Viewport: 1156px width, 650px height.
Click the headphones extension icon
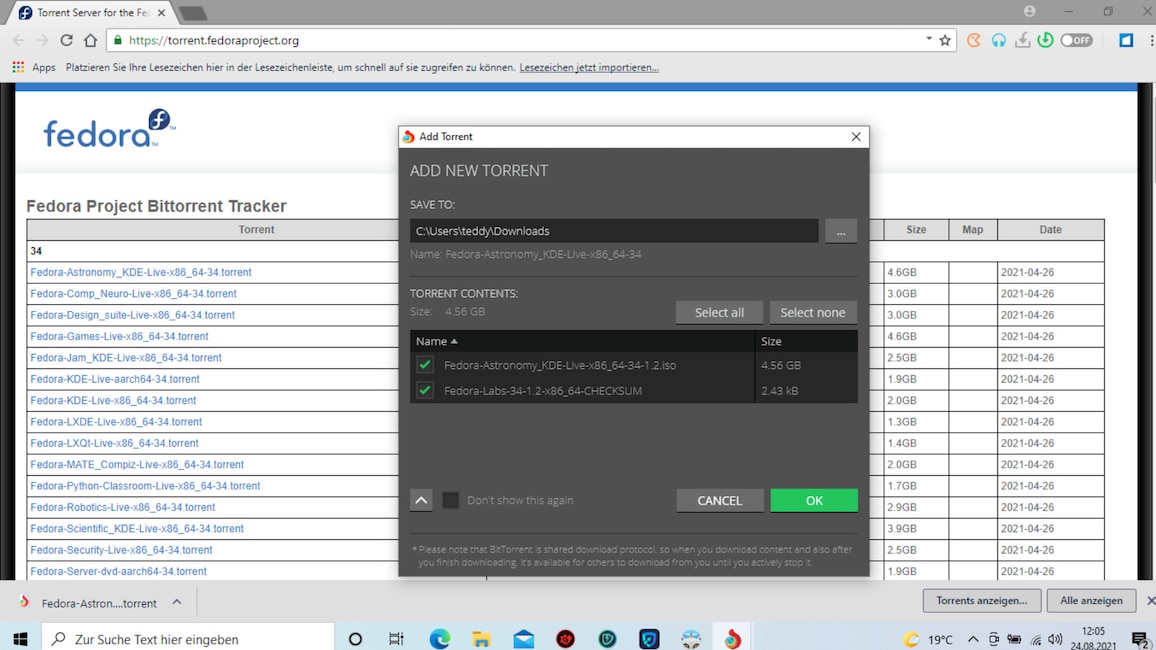tap(998, 41)
